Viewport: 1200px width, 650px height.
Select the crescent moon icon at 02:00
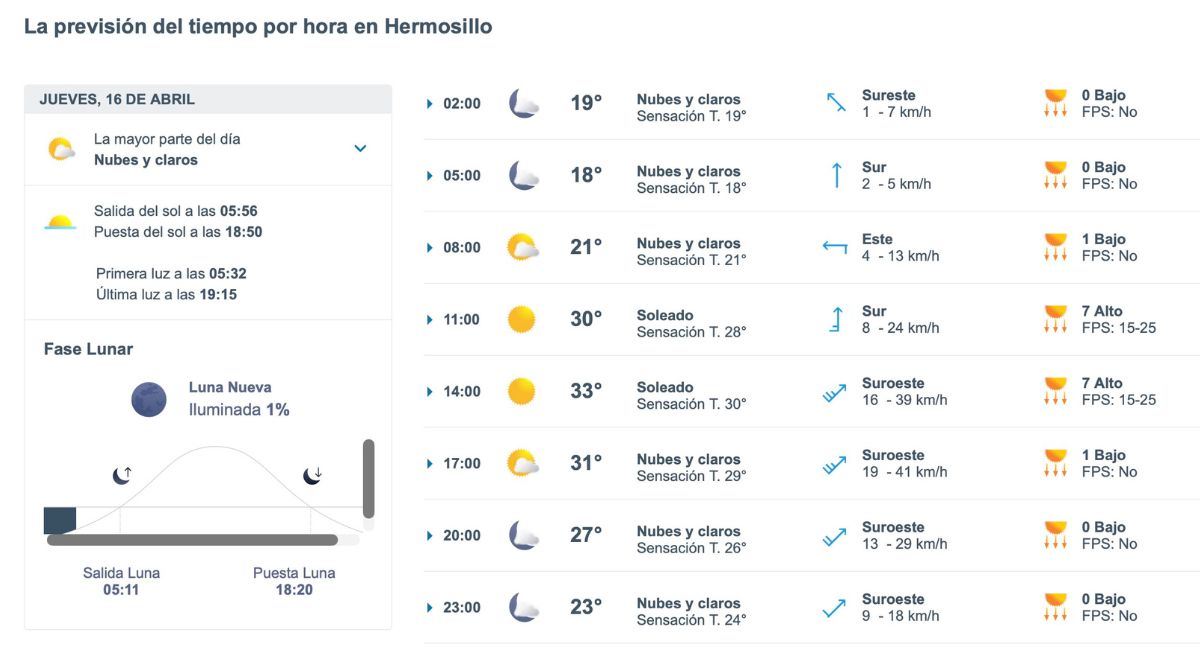[521, 102]
